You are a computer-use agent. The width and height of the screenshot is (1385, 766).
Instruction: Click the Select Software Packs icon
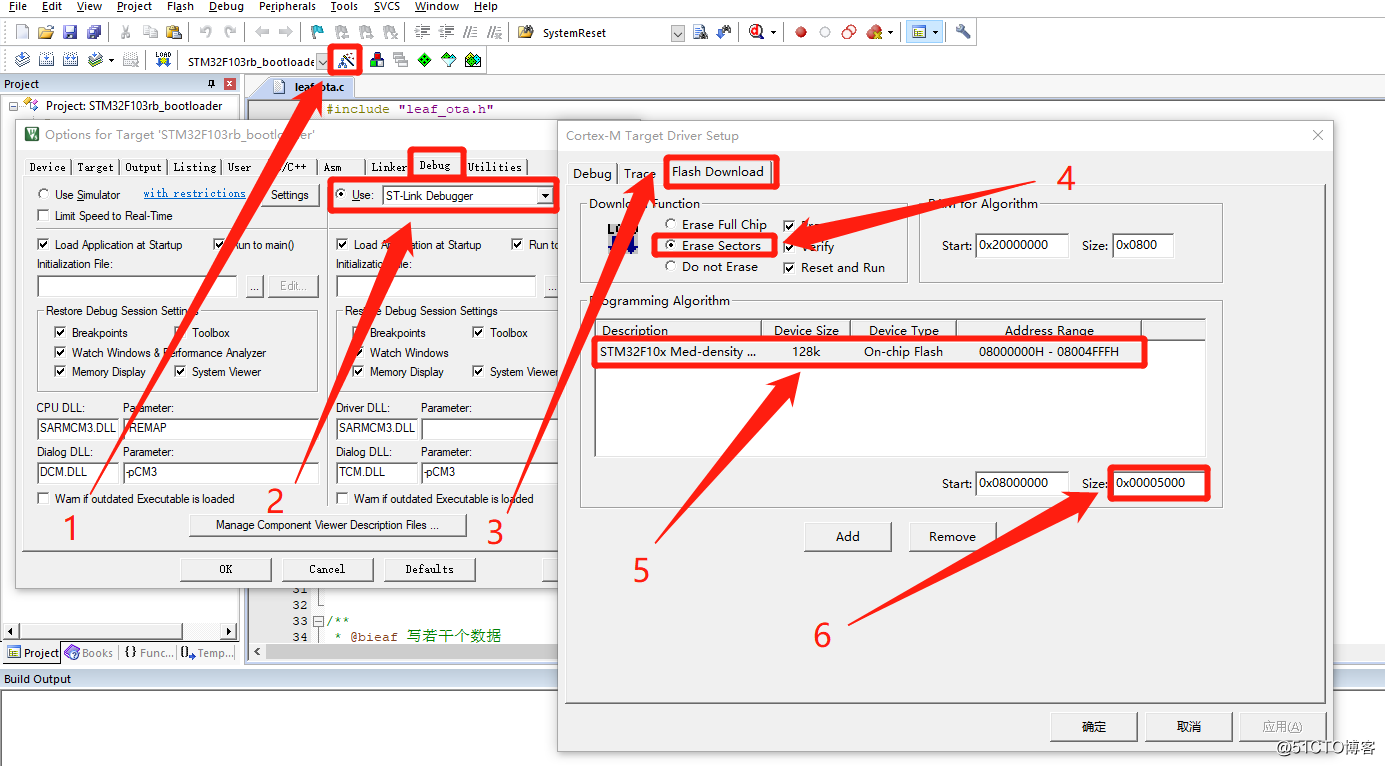pyautogui.click(x=449, y=60)
